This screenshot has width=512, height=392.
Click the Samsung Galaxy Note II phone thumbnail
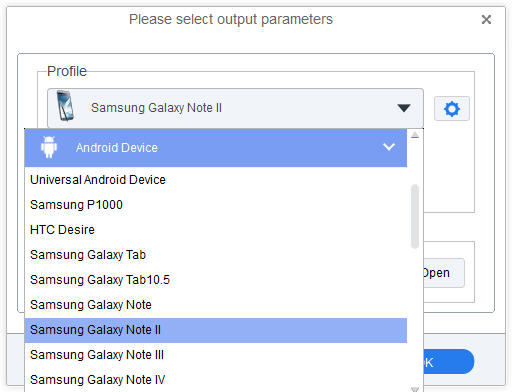point(65,106)
